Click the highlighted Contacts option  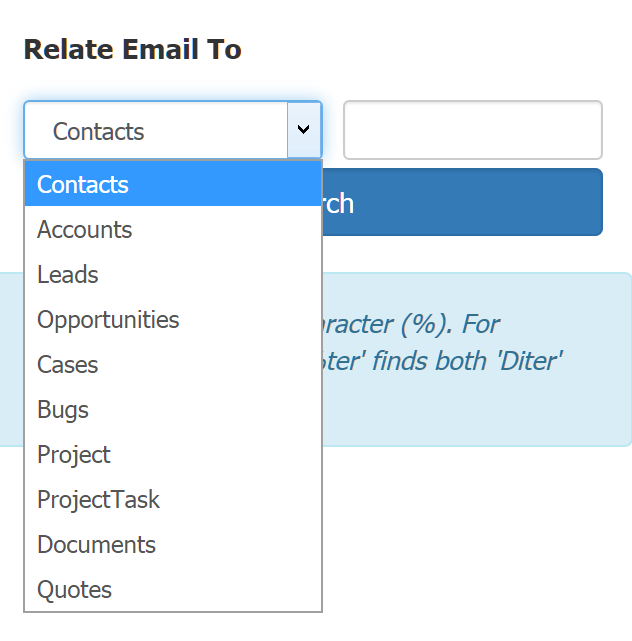173,184
